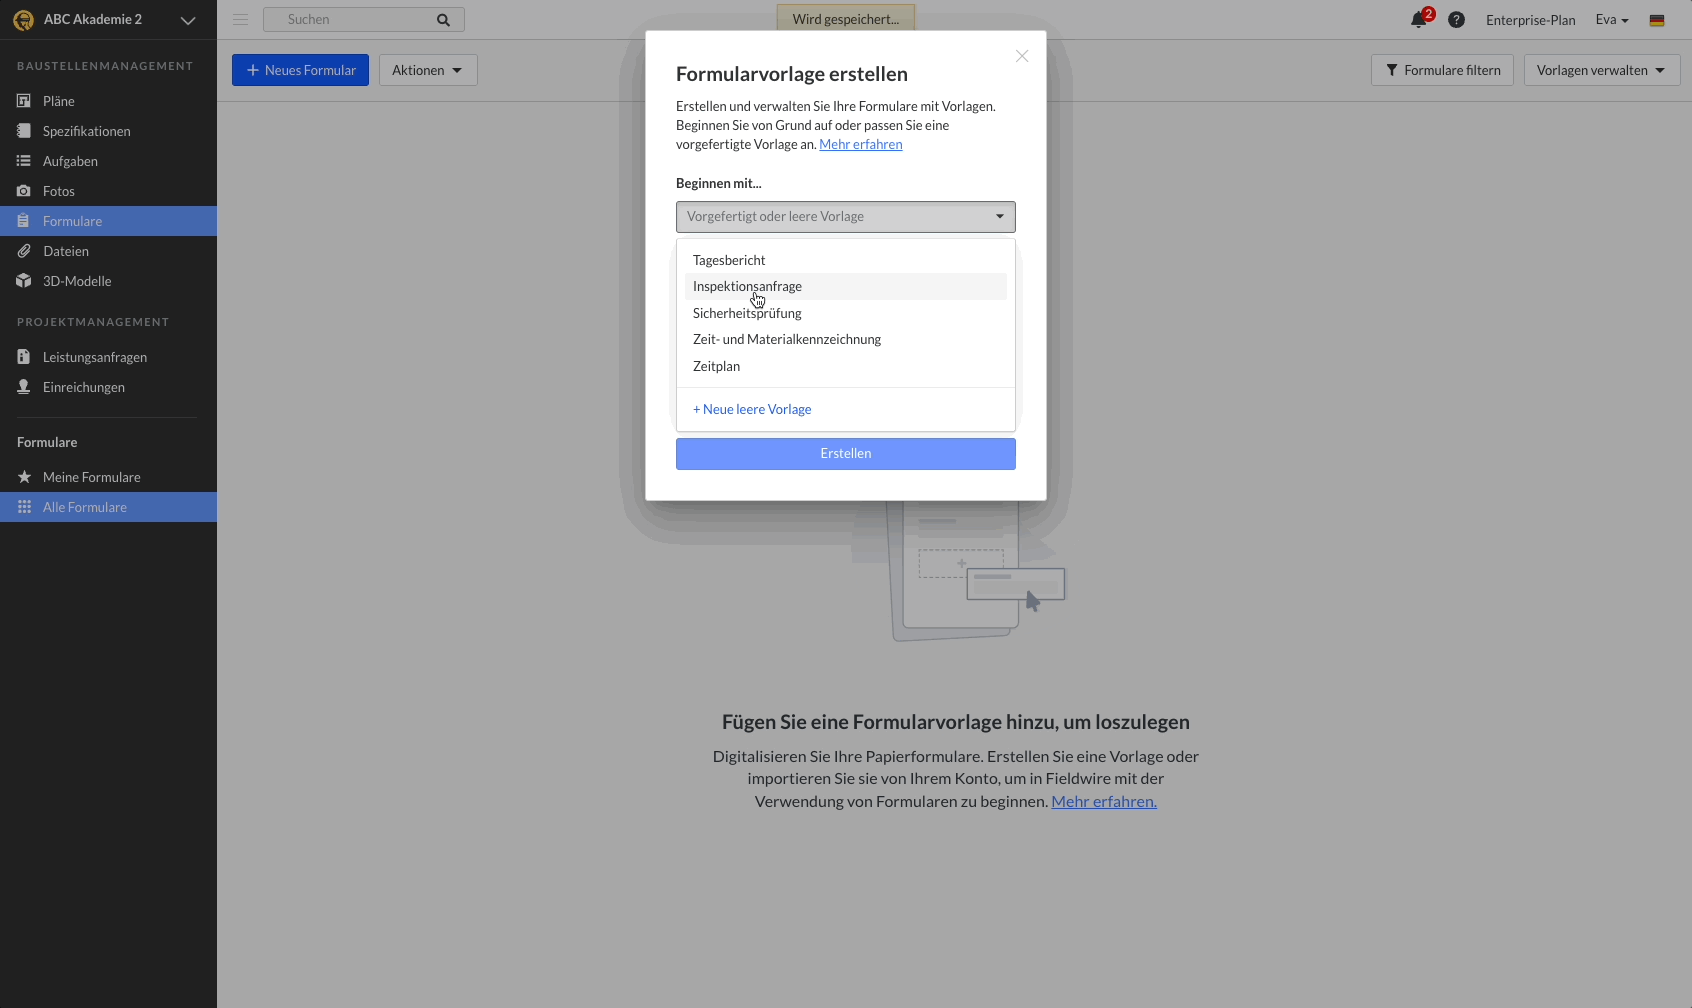Click the hamburger menu icon
Image resolution: width=1692 pixels, height=1008 pixels.
(x=241, y=20)
